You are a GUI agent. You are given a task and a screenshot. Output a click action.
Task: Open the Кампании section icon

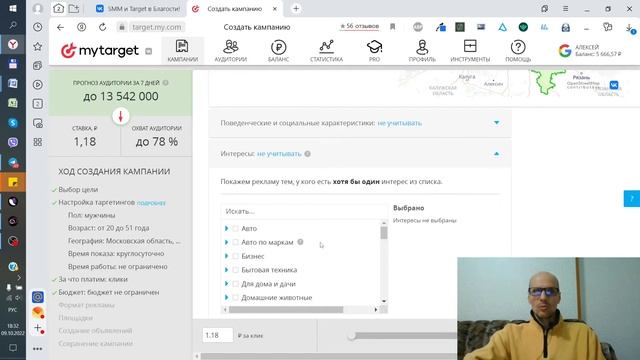click(x=182, y=47)
